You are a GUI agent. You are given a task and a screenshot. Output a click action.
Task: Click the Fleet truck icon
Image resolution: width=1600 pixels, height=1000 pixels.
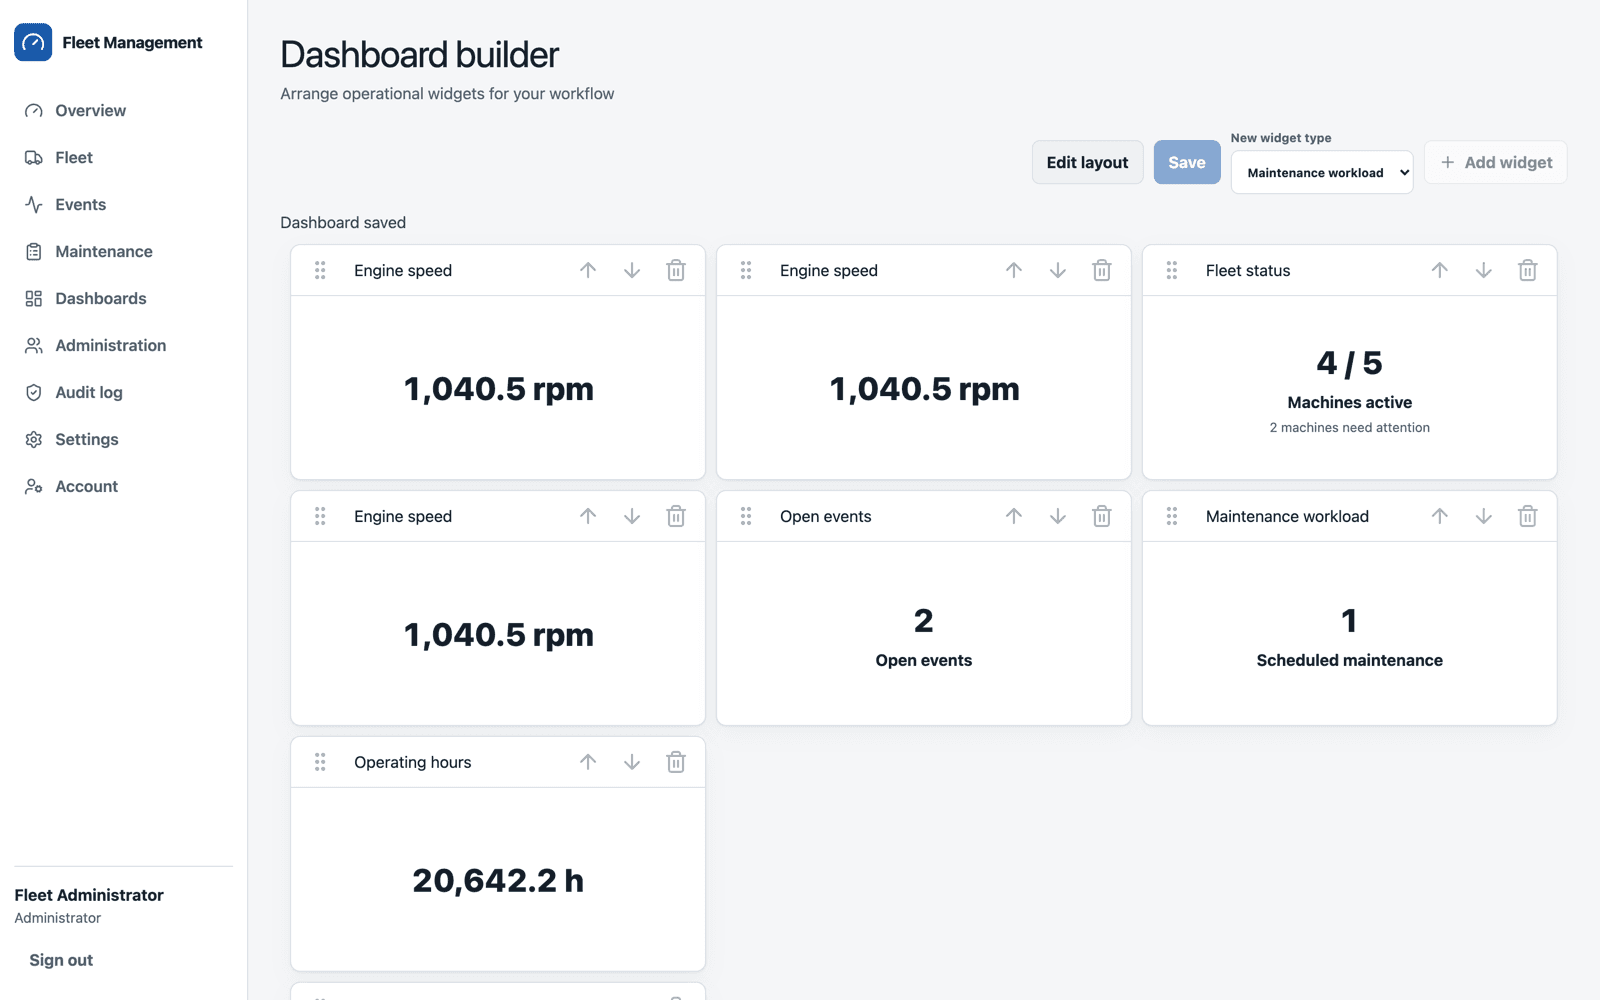click(x=34, y=158)
